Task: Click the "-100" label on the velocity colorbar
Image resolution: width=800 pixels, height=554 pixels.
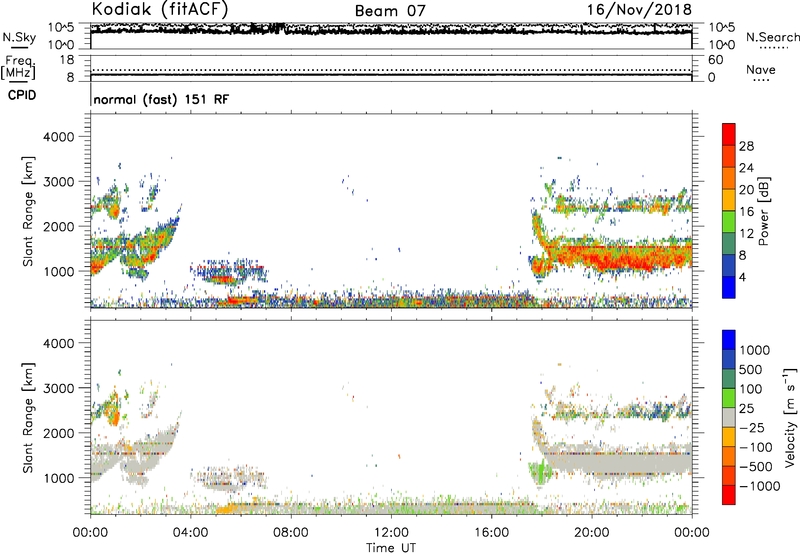Action: (x=756, y=447)
